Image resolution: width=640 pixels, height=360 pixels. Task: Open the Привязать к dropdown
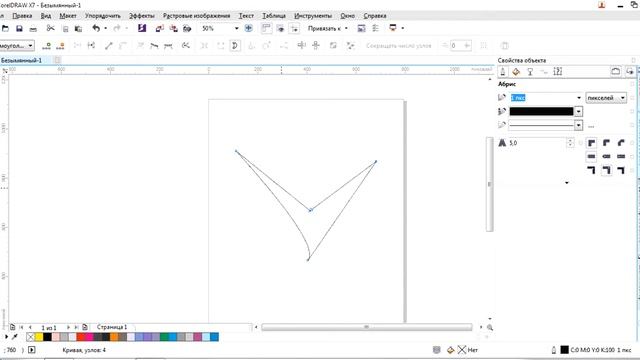click(x=346, y=29)
